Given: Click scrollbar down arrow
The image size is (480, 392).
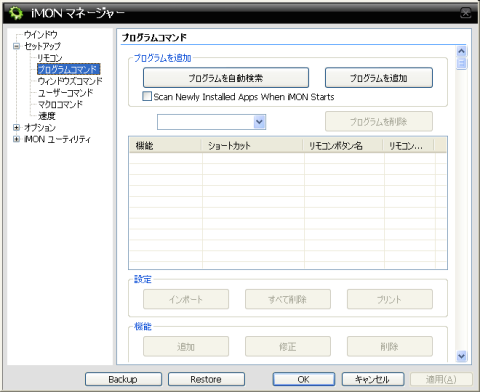Looking at the screenshot, I should click(x=462, y=356).
